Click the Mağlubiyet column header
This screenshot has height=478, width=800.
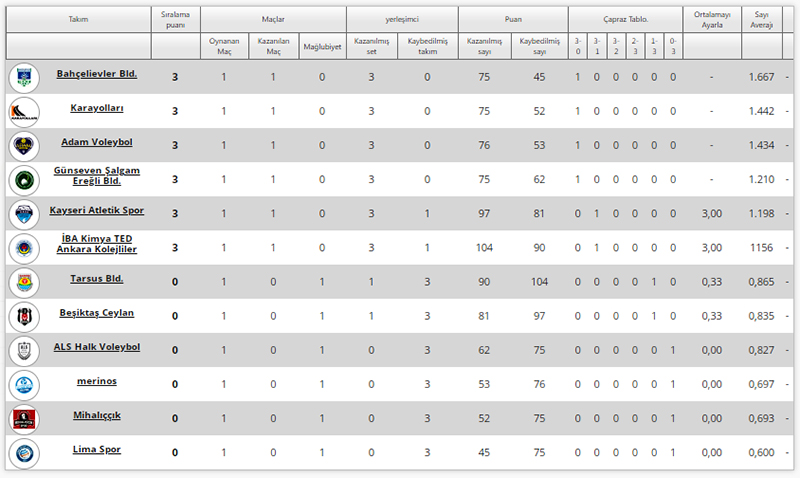[x=321, y=46]
